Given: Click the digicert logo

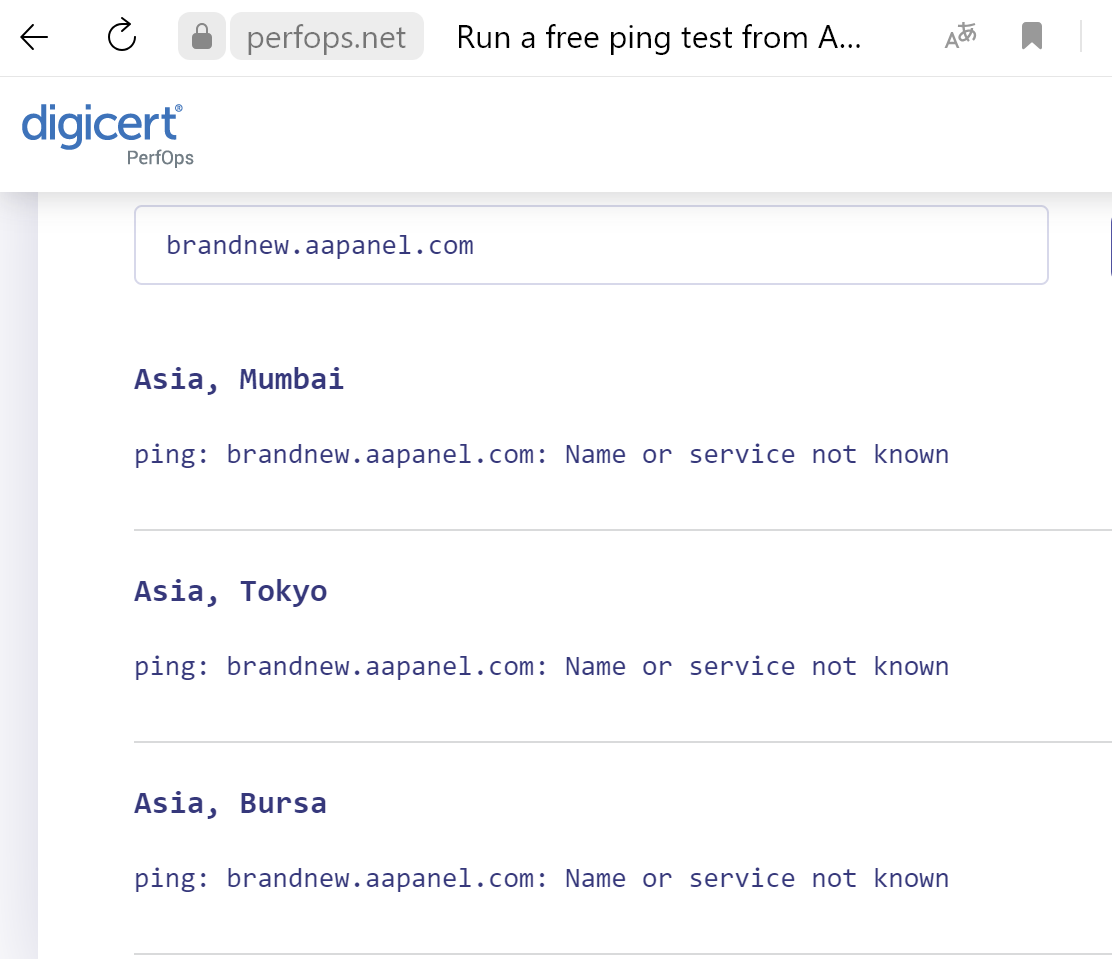Looking at the screenshot, I should pos(101,125).
